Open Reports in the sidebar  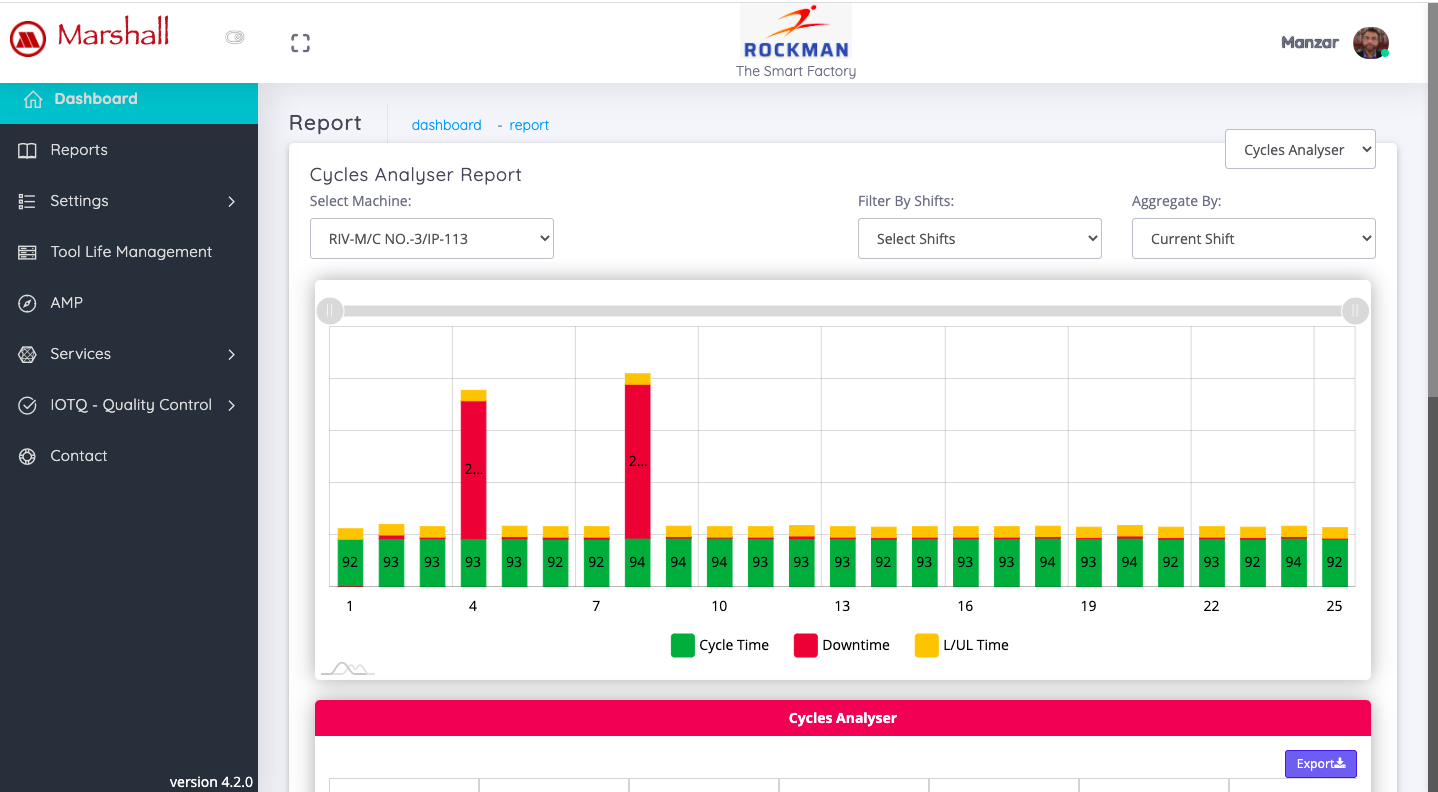[x=129, y=150]
